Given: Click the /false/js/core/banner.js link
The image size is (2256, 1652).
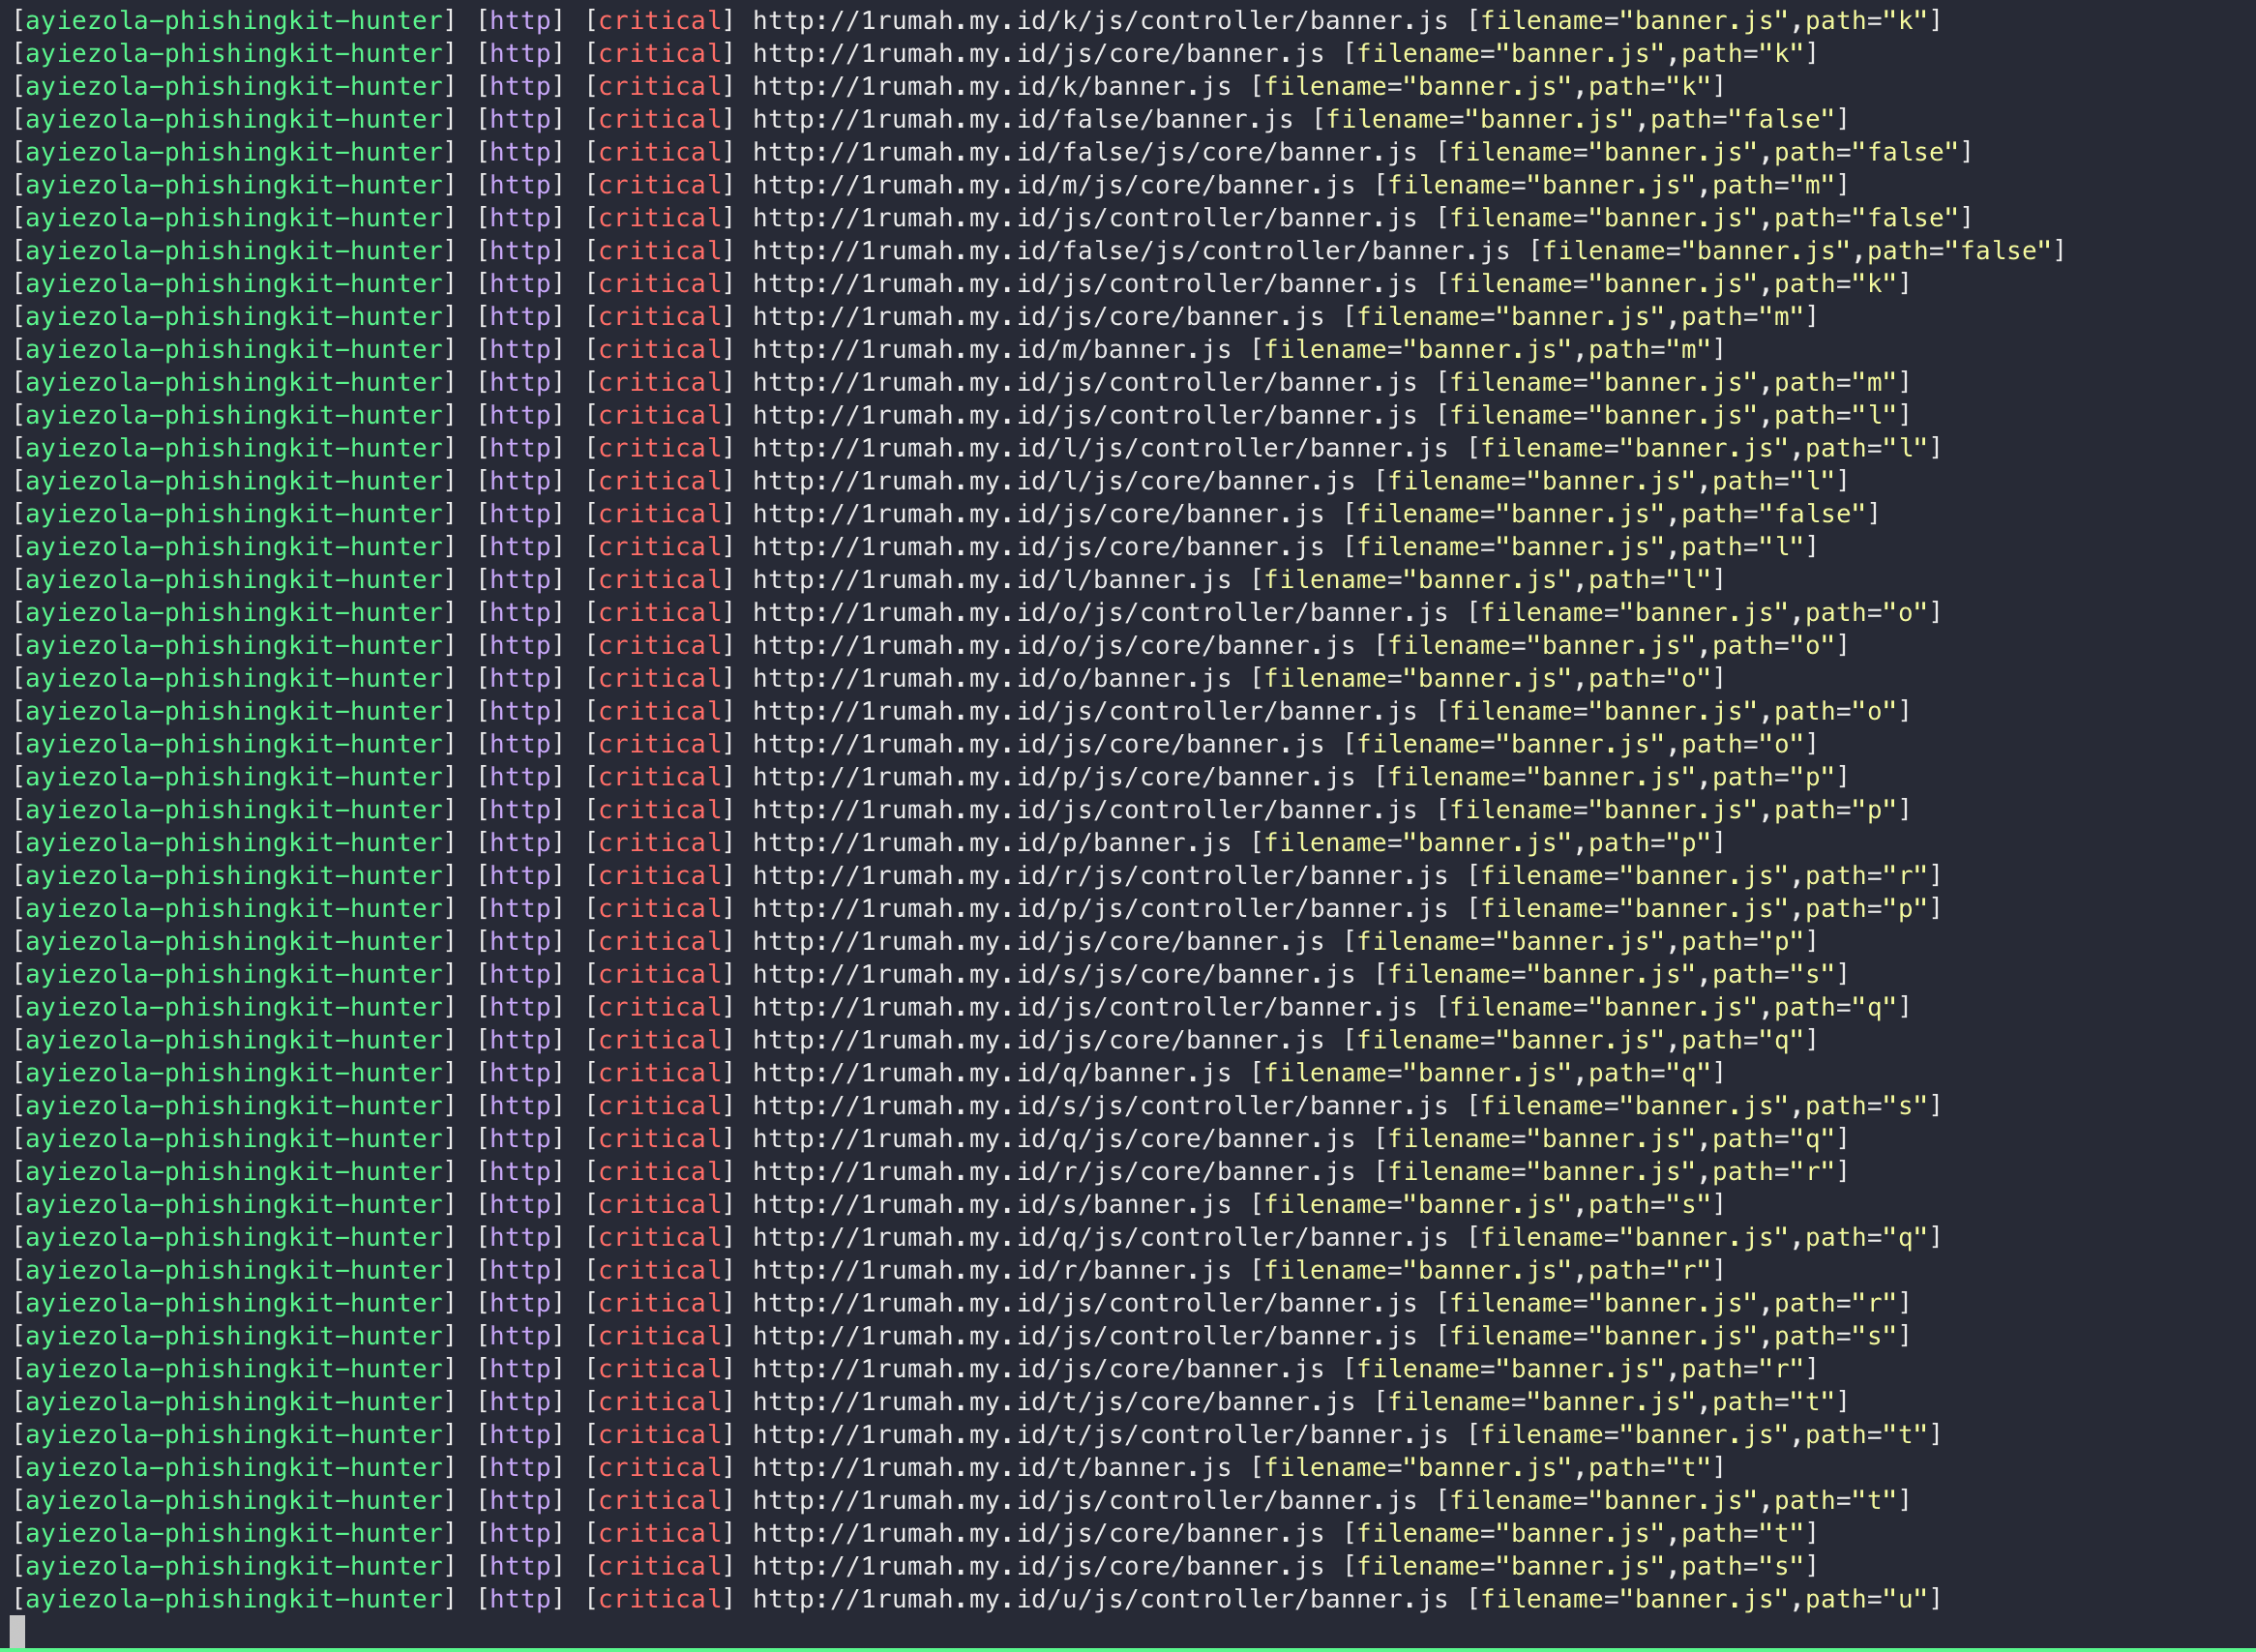Looking at the screenshot, I should [x=1084, y=152].
